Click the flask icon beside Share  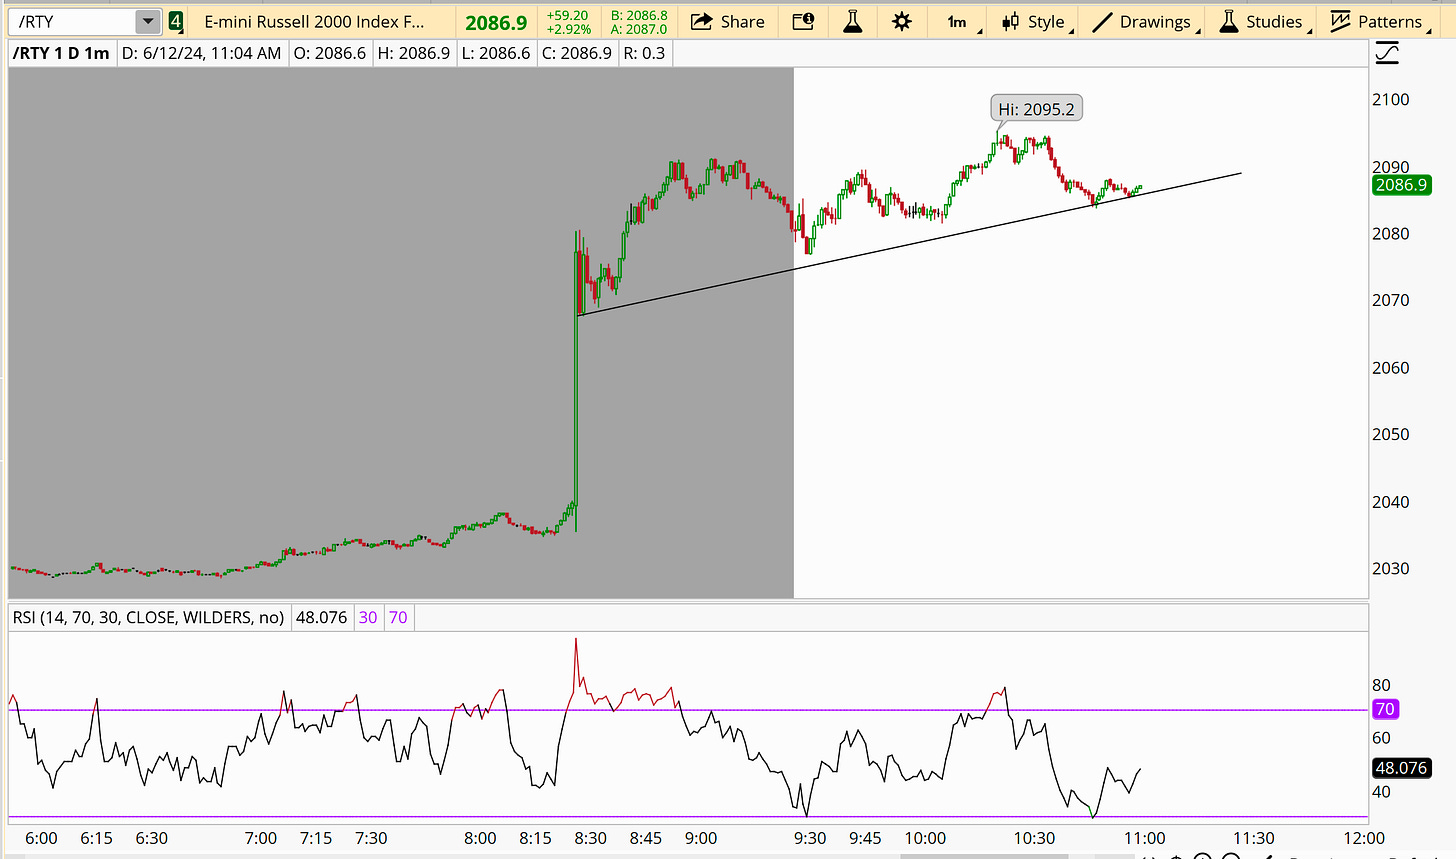(852, 21)
